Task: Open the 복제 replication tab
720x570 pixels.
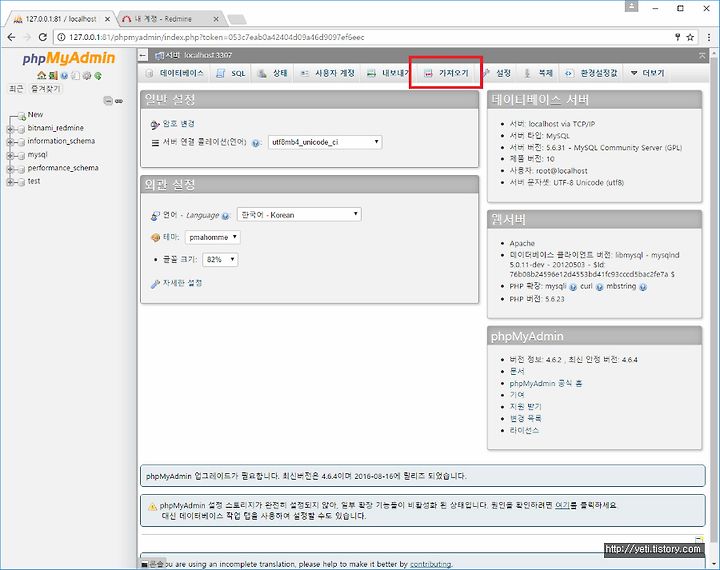Action: (x=539, y=73)
